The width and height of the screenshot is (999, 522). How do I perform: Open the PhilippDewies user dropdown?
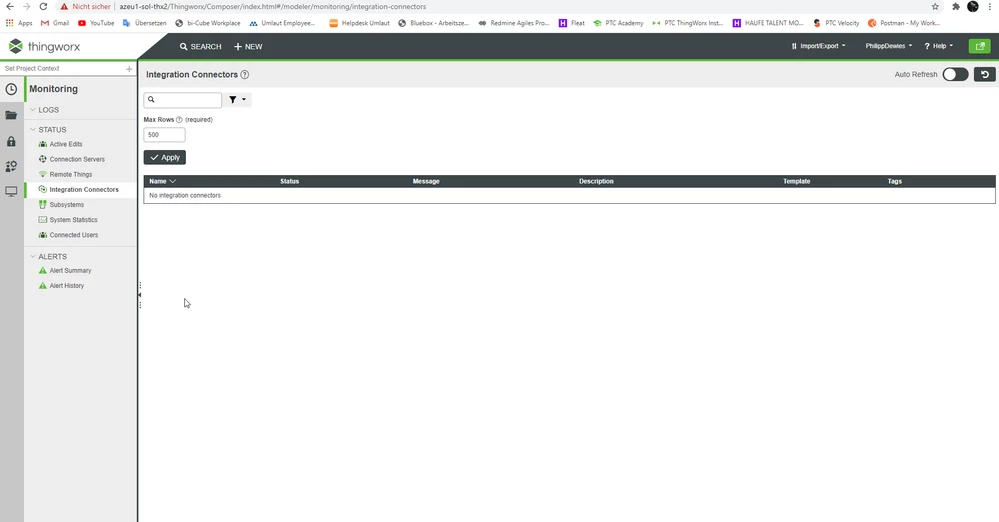pyautogui.click(x=889, y=46)
